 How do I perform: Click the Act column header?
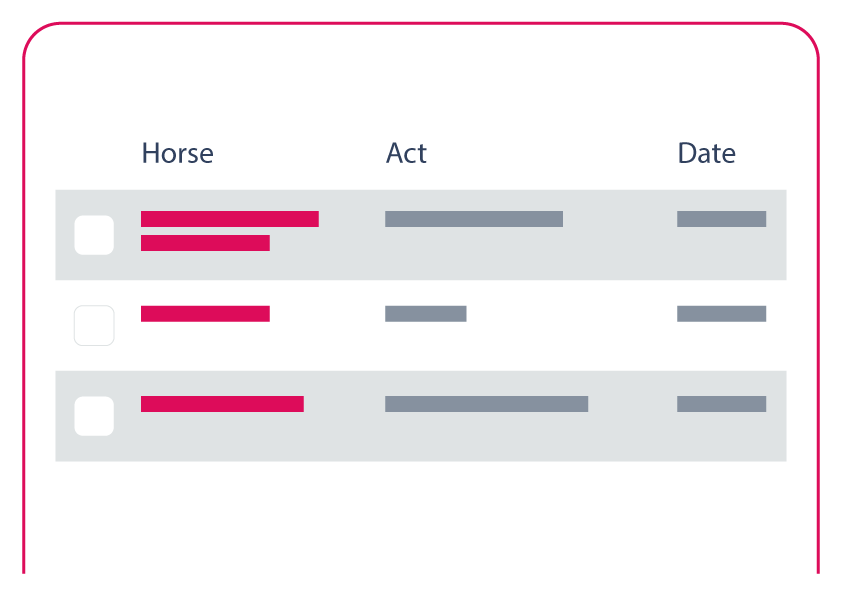(406, 154)
